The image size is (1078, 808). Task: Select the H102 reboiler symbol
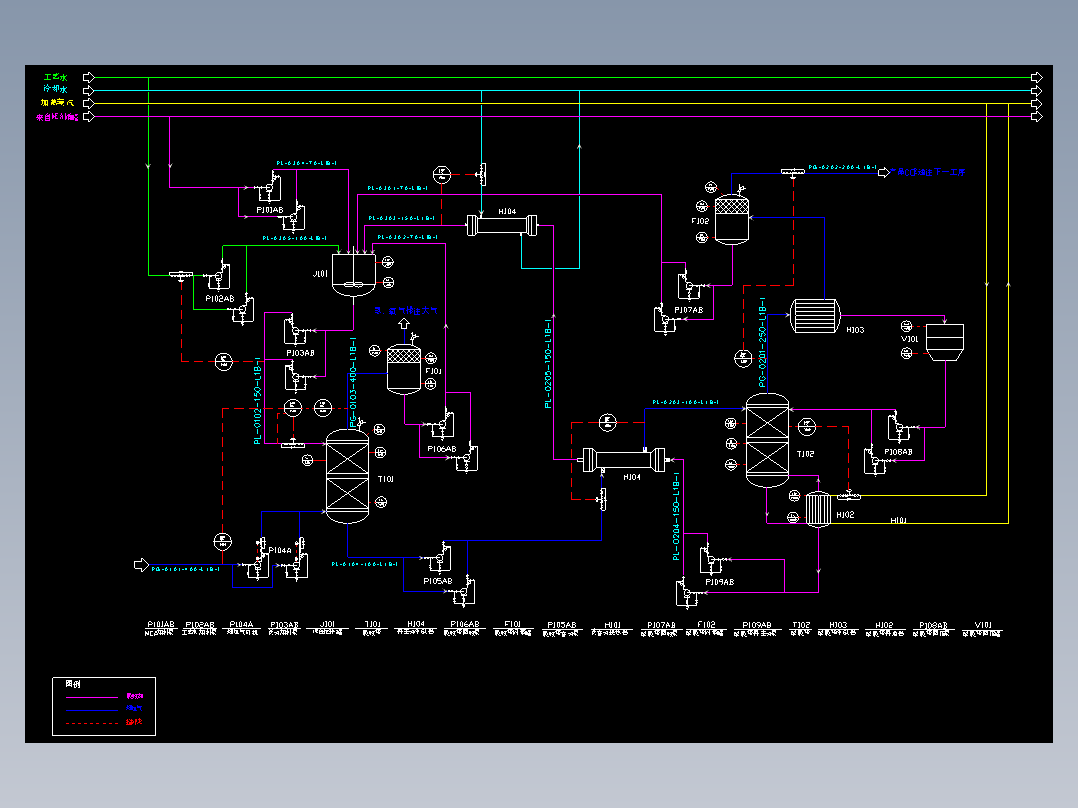(x=818, y=510)
